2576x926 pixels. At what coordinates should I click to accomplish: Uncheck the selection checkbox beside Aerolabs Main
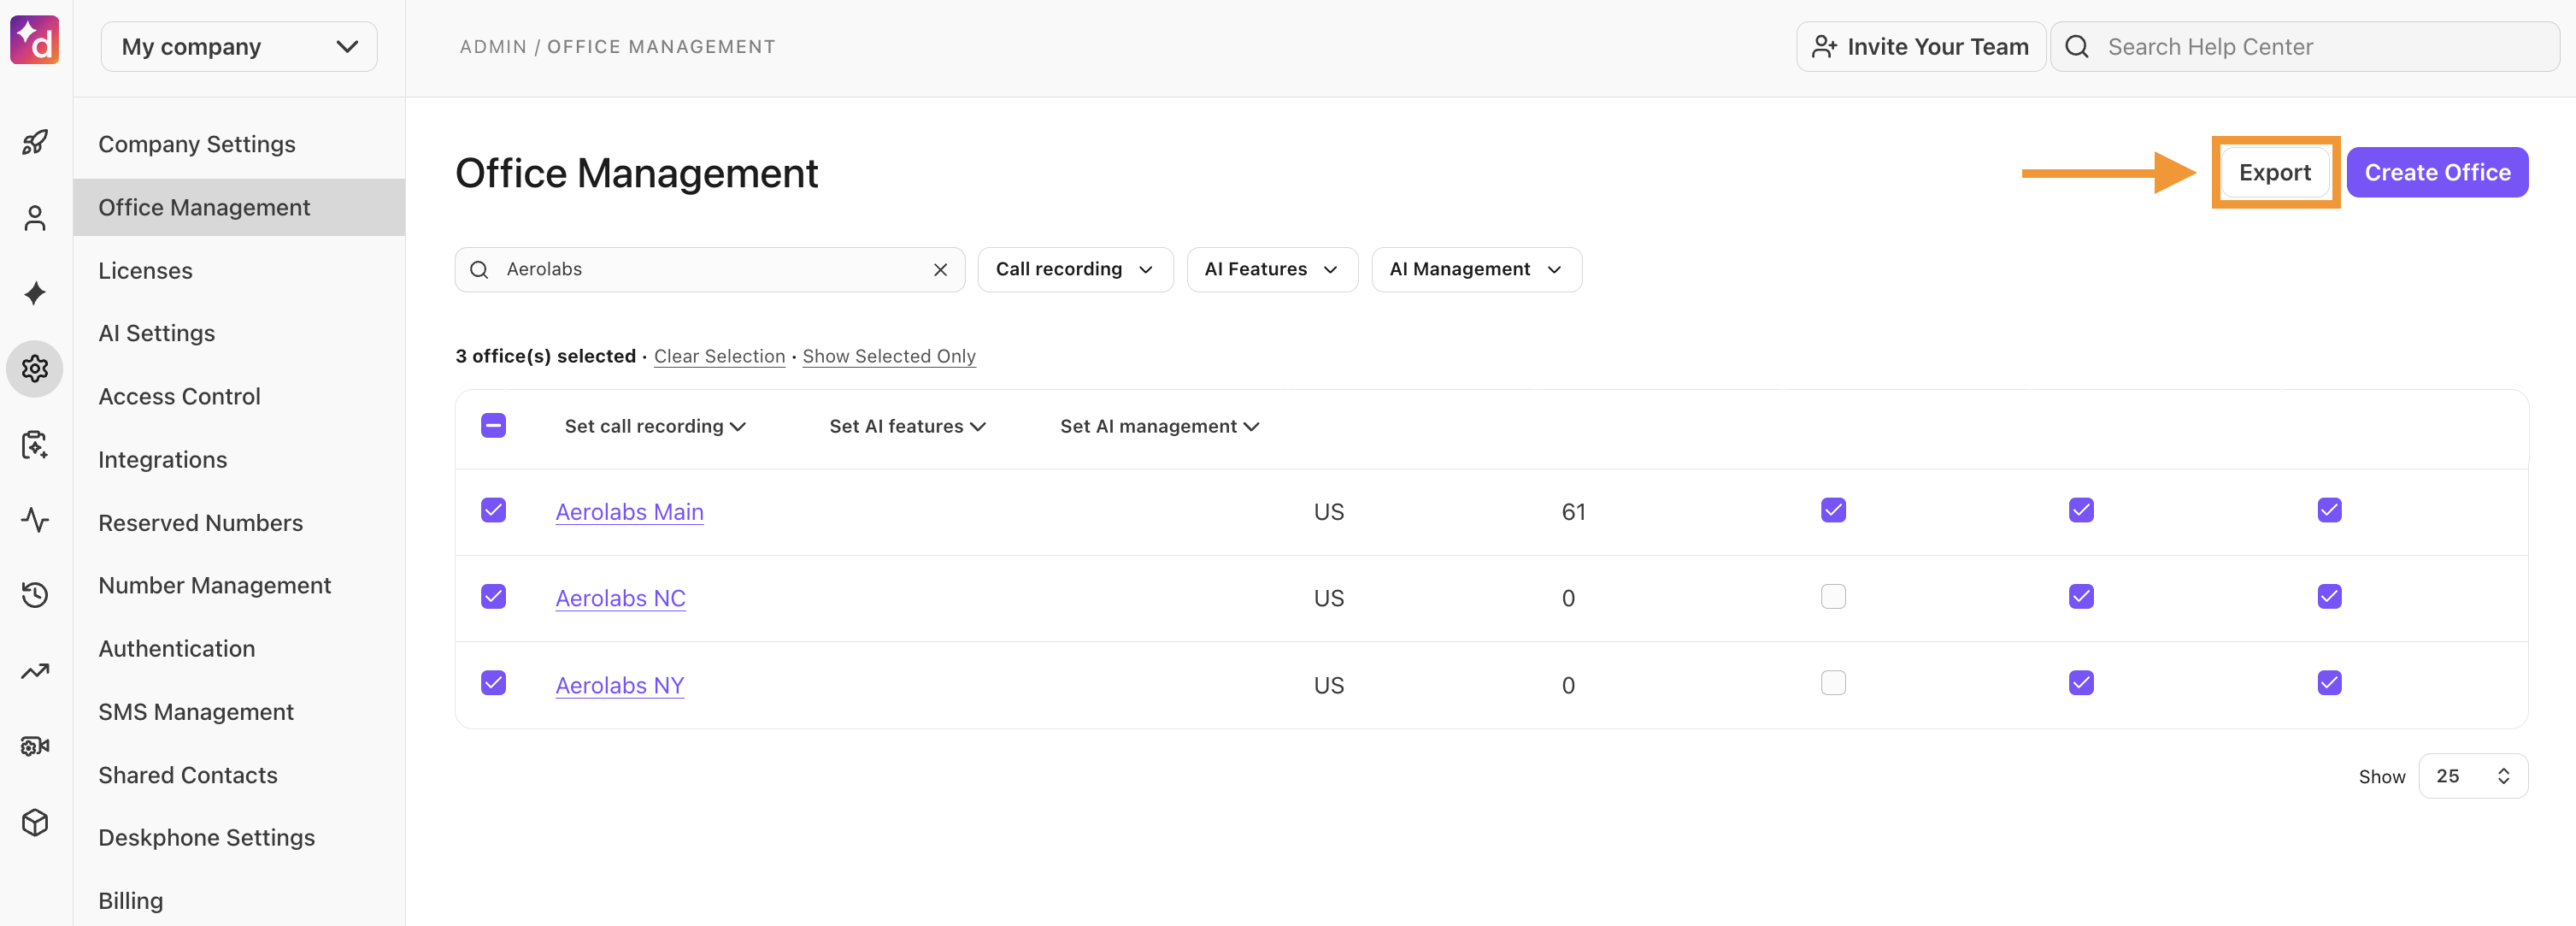(493, 510)
